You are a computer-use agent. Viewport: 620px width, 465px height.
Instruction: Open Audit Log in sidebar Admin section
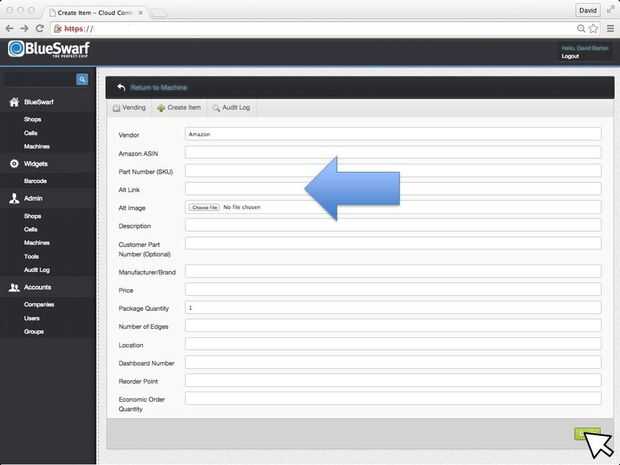click(37, 270)
